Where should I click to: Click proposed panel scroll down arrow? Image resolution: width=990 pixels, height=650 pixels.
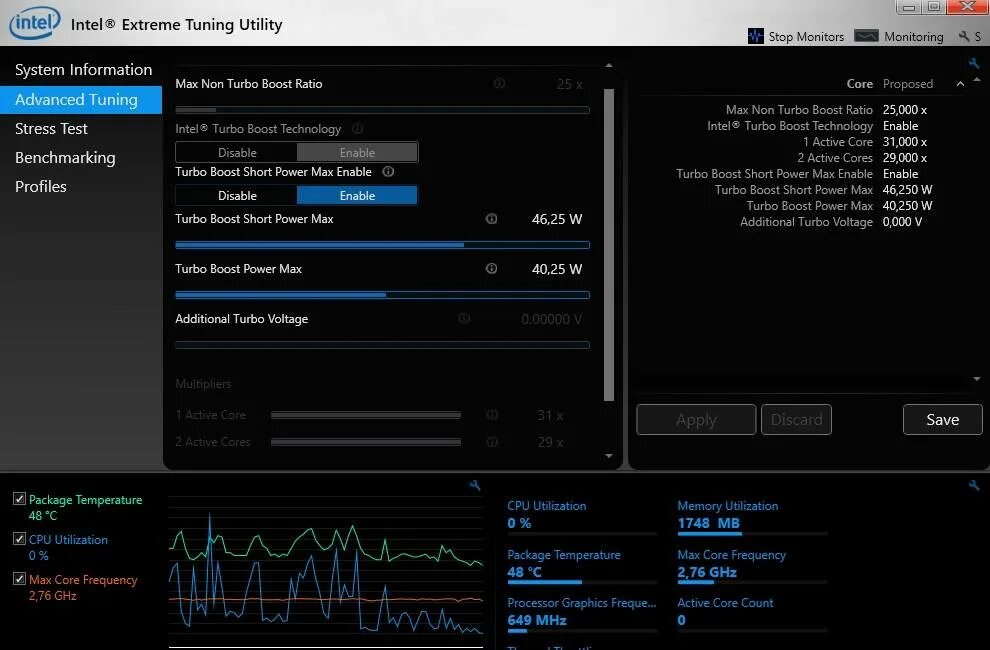pos(977,378)
